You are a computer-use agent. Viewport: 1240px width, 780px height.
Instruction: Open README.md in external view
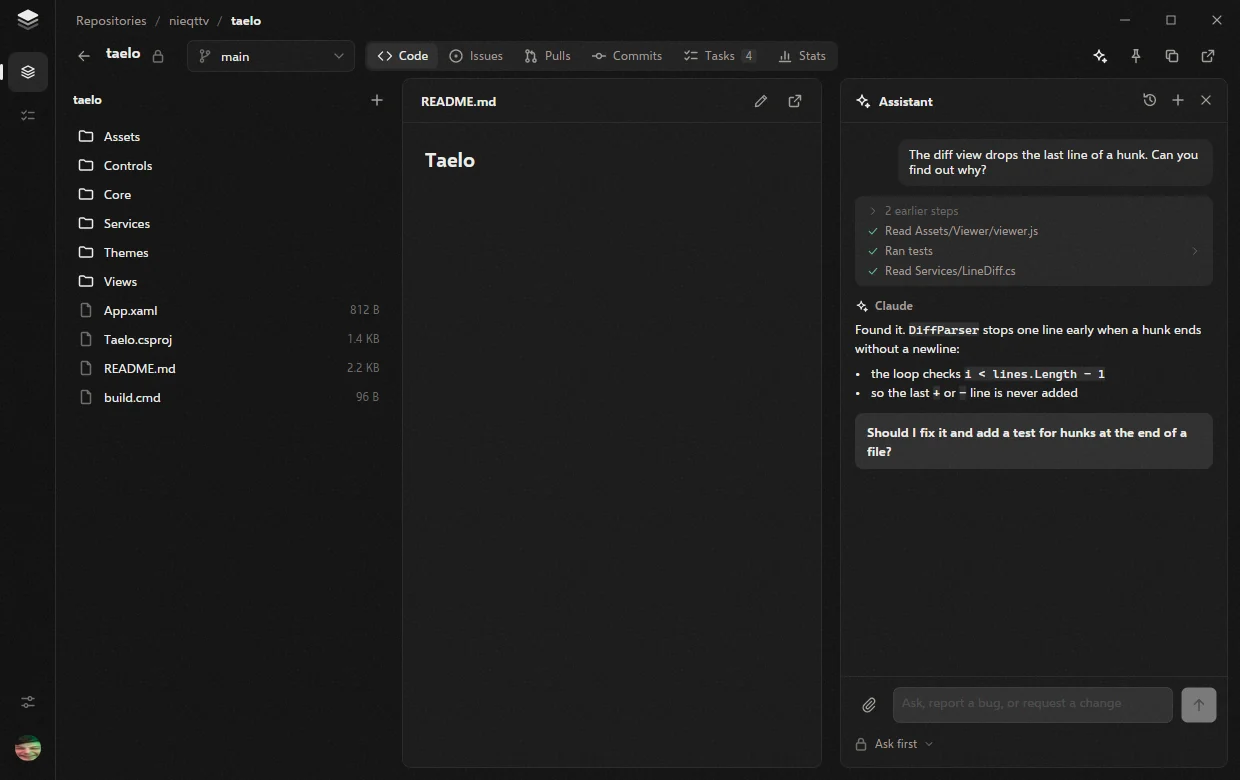[x=795, y=101]
